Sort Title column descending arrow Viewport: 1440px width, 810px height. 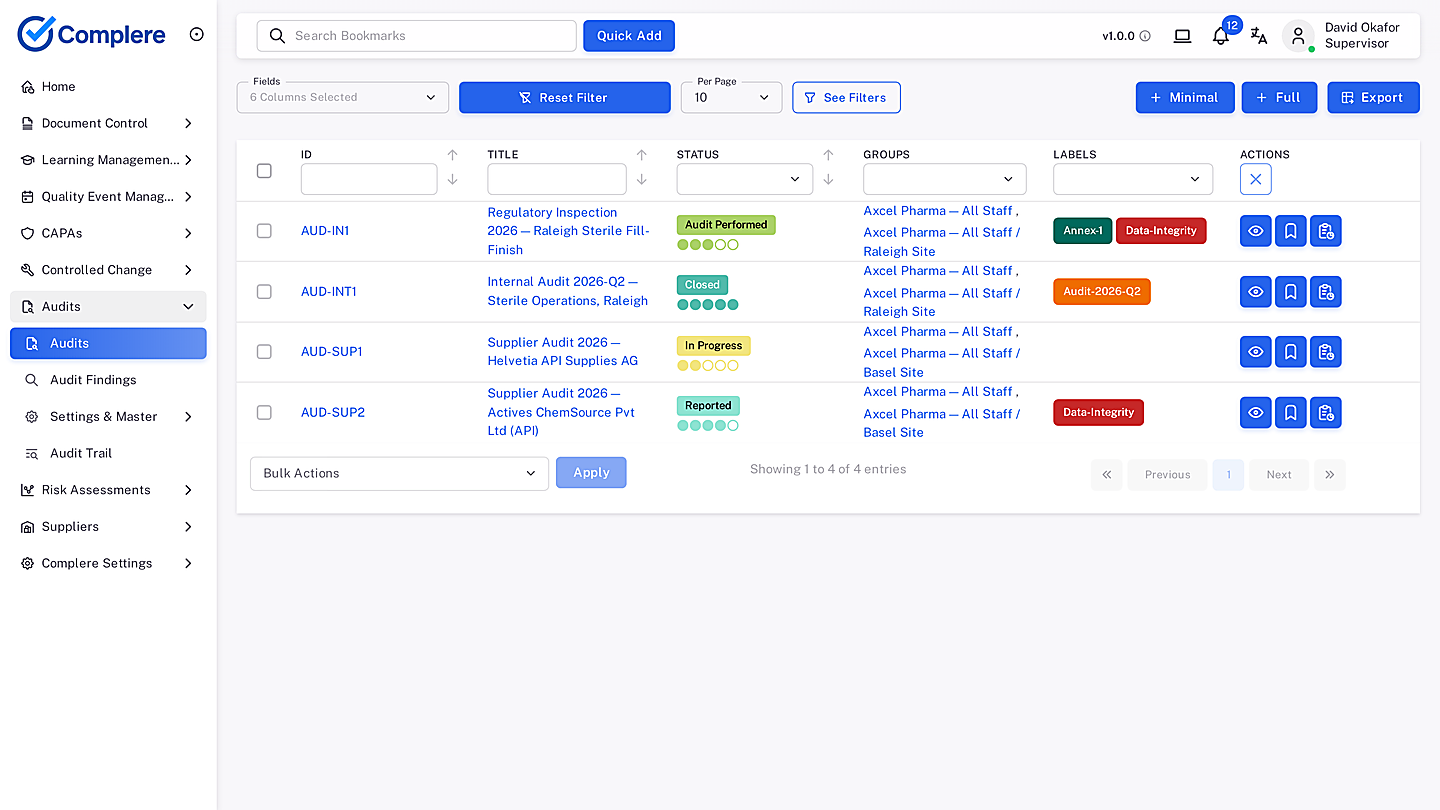click(x=641, y=180)
